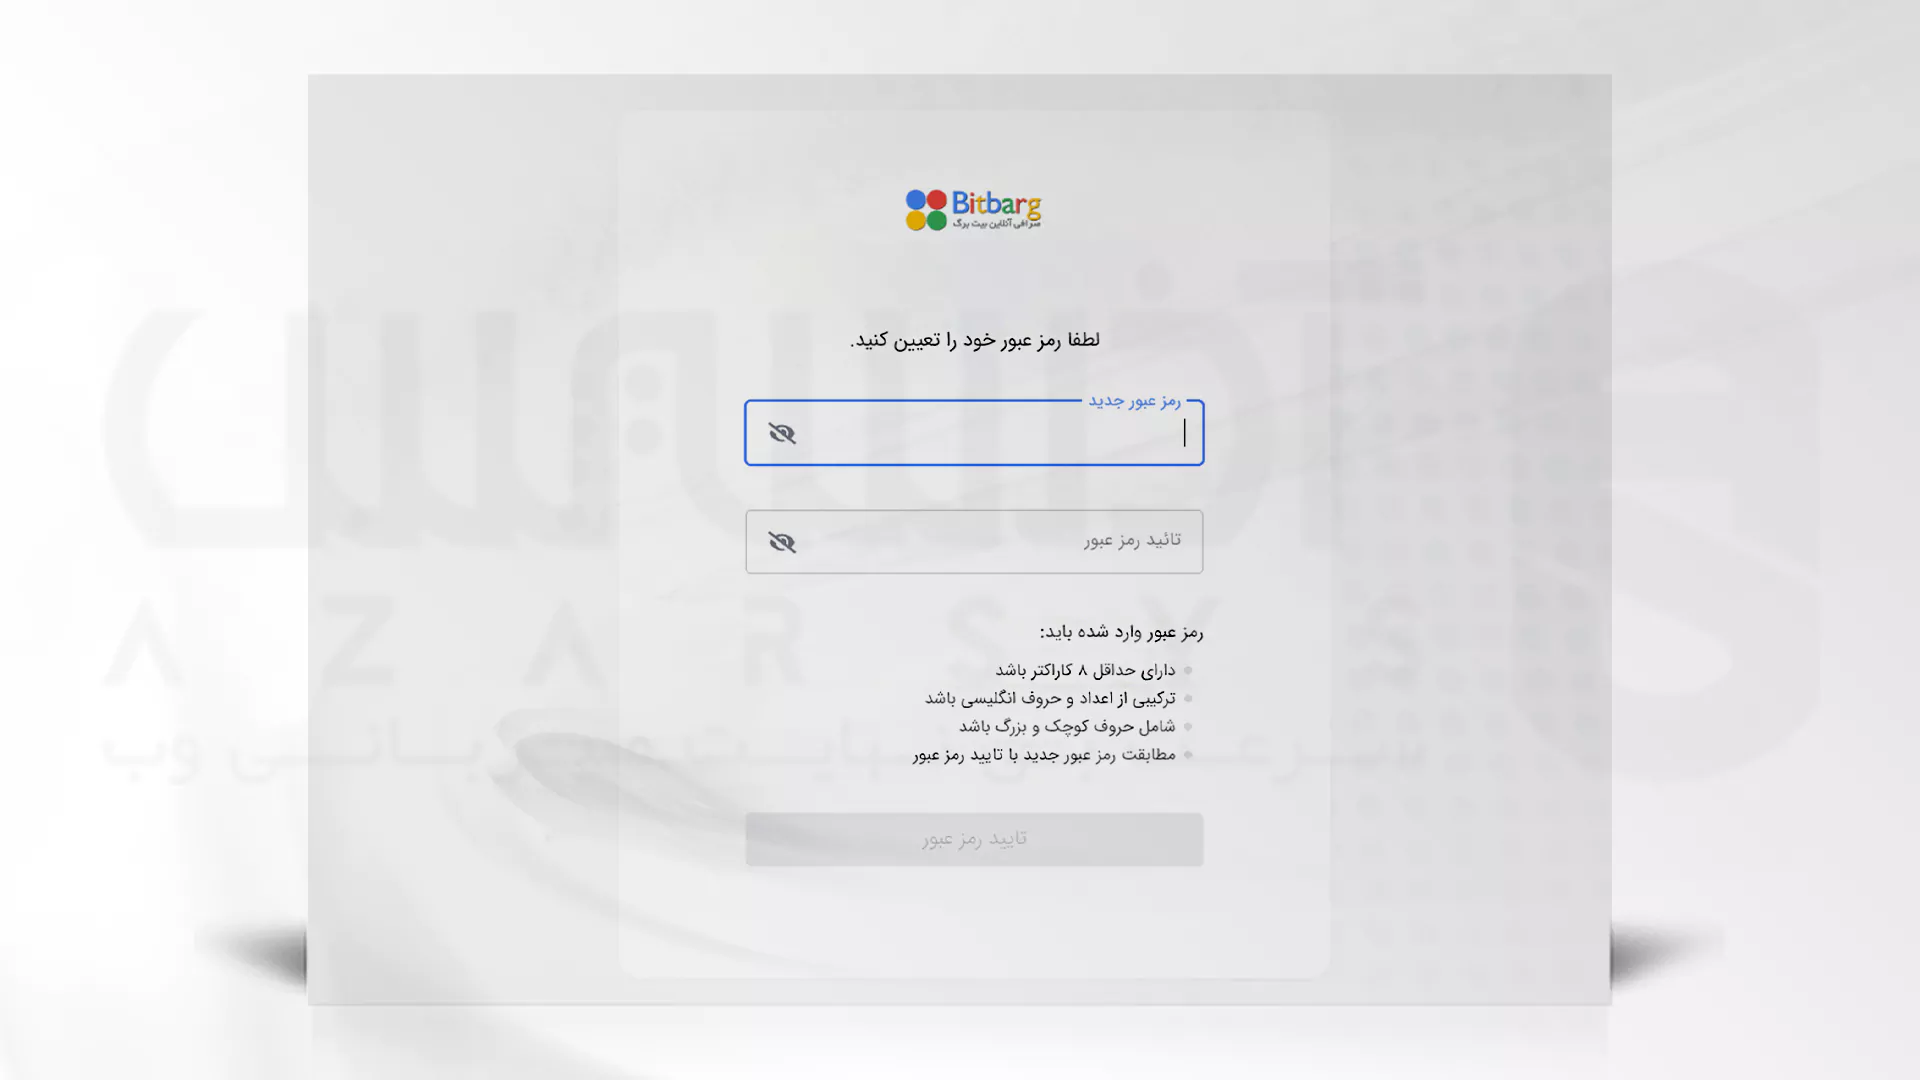
Task: Click the تایید رمز عبور input field
Action: point(973,541)
